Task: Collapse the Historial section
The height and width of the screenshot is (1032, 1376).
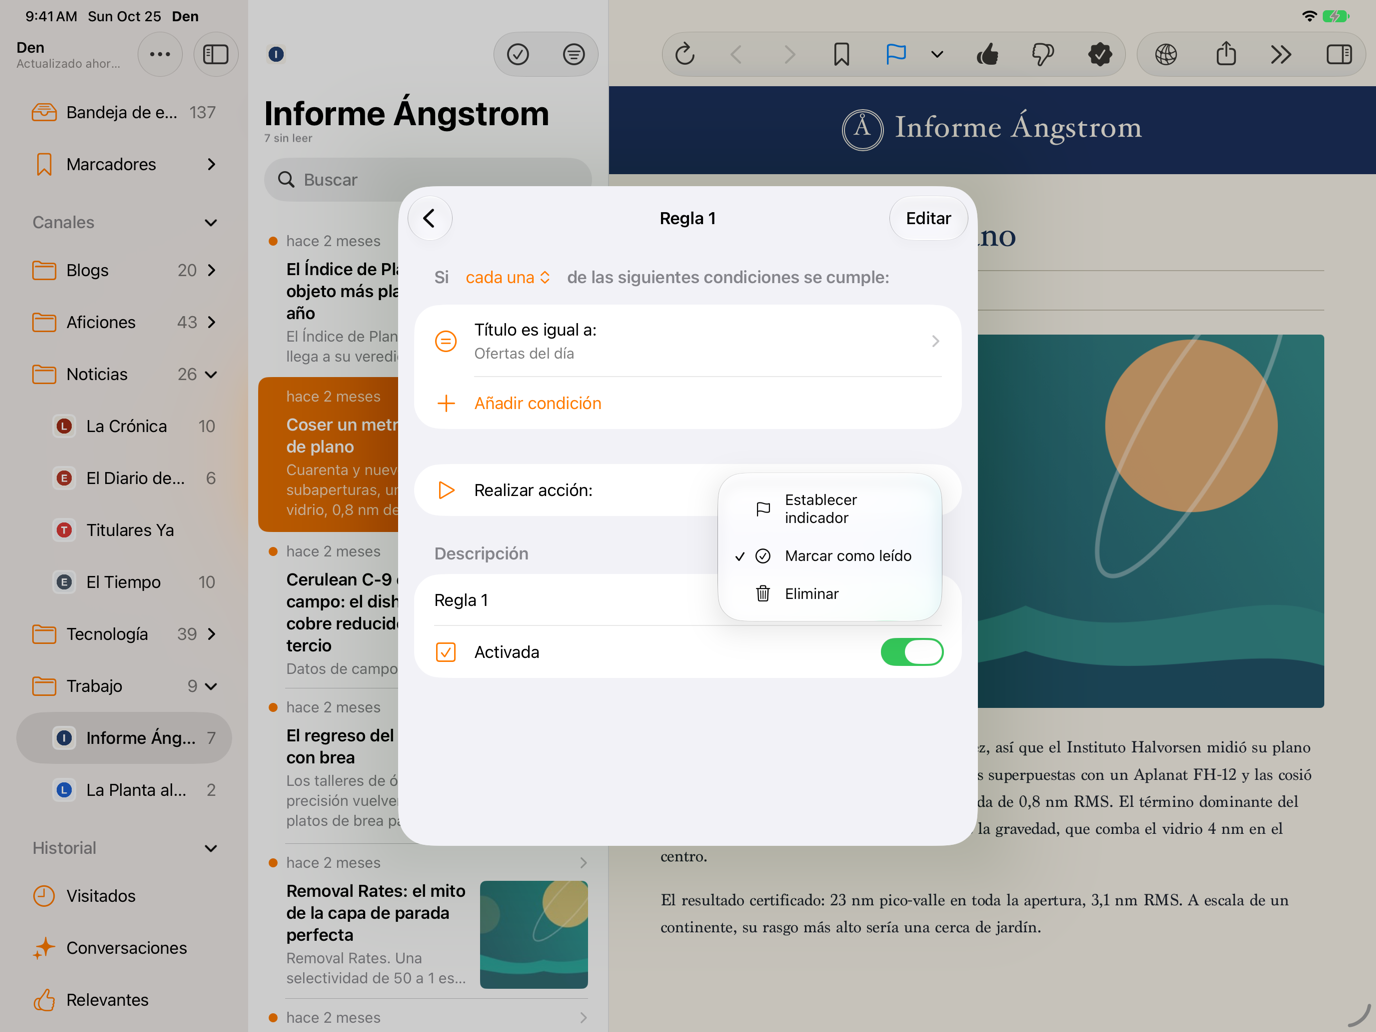Action: coord(211,848)
